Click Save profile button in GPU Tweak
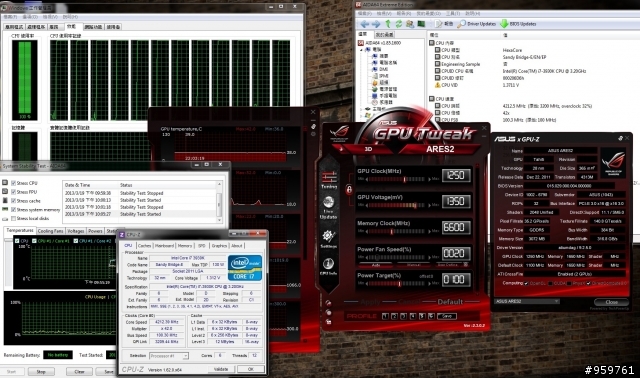This screenshot has width=640, height=378. [447, 316]
